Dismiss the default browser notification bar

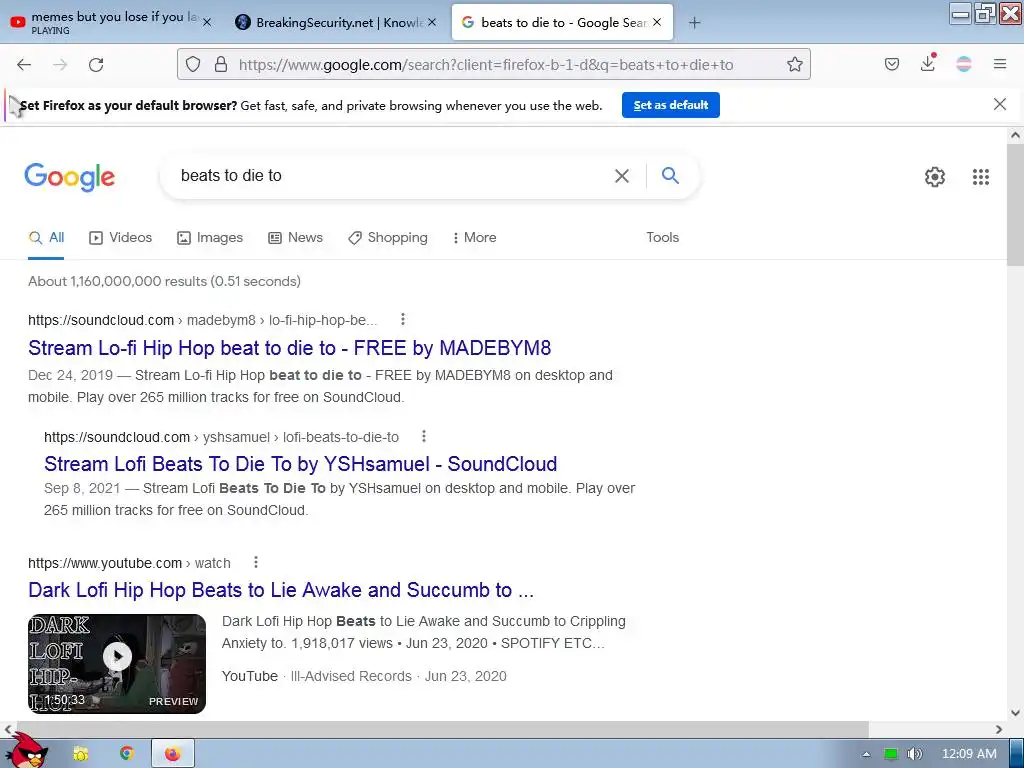[x=1000, y=104]
